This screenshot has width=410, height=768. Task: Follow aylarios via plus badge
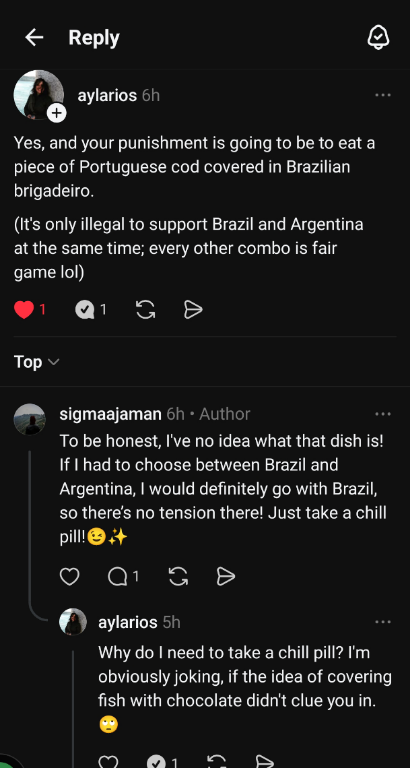pos(57,114)
